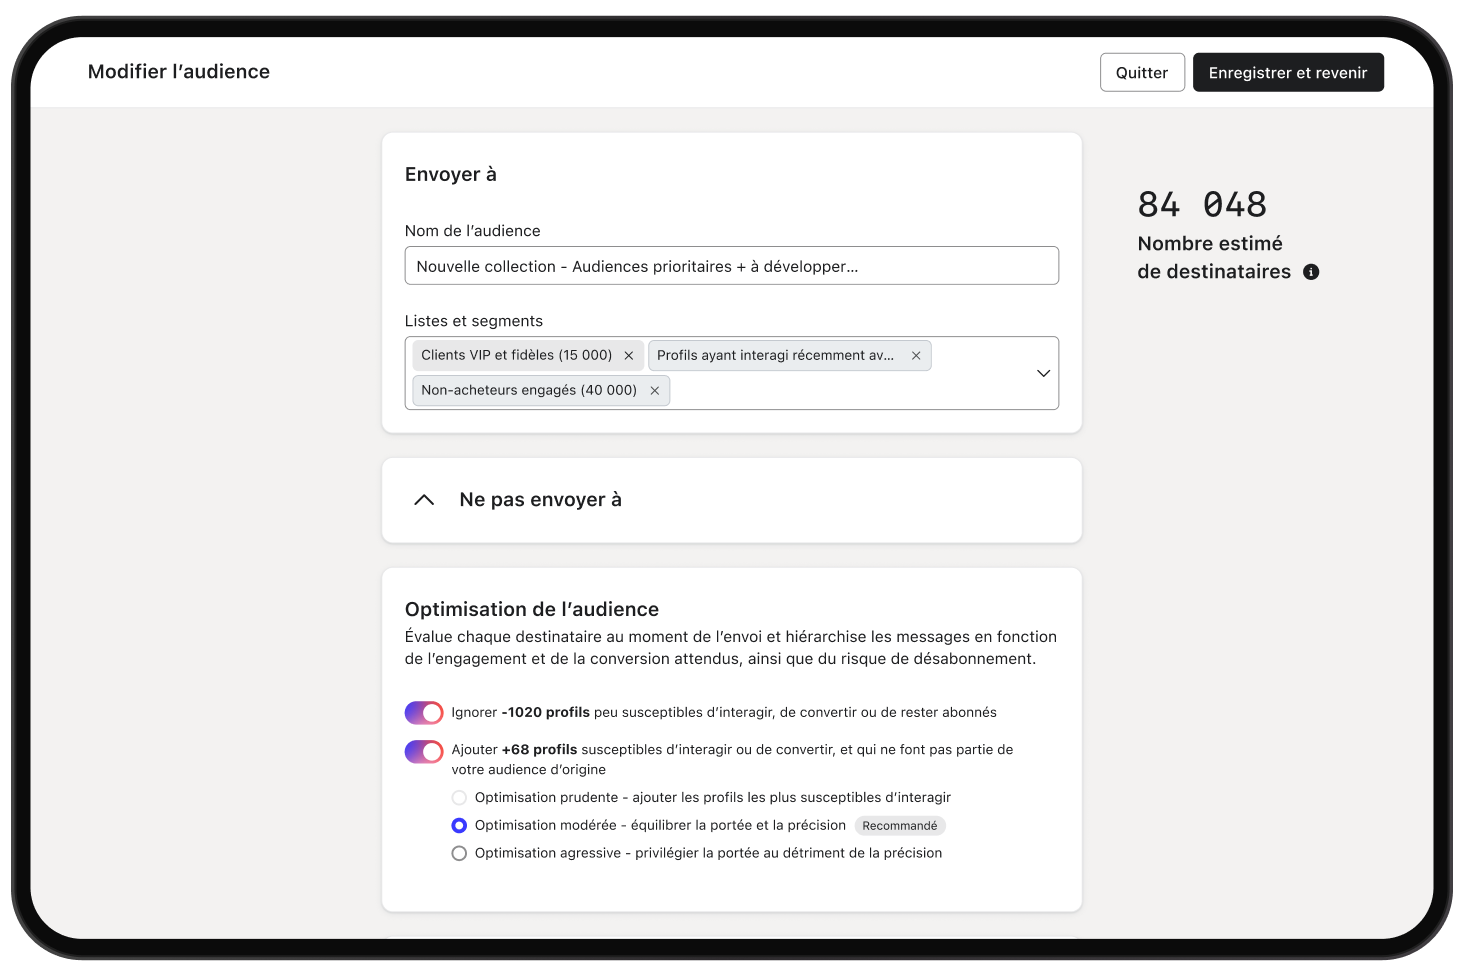Remove the Profils ayant interagi récemment tag
The width and height of the screenshot is (1464, 976).
(x=916, y=356)
